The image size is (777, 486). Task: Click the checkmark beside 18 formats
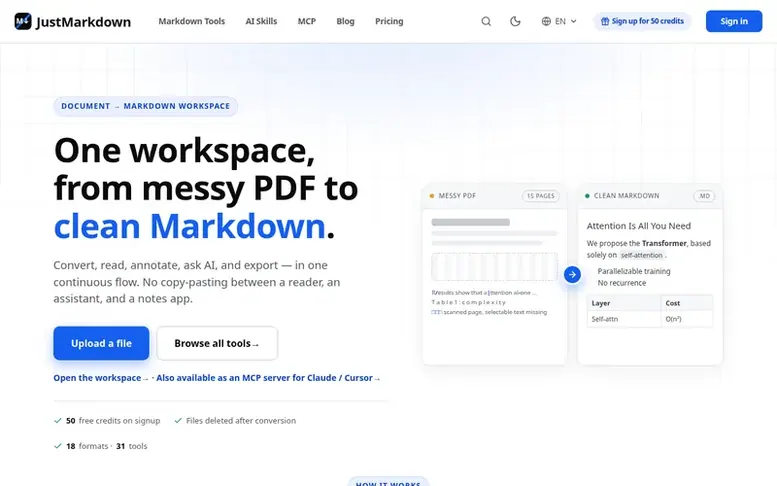57,446
